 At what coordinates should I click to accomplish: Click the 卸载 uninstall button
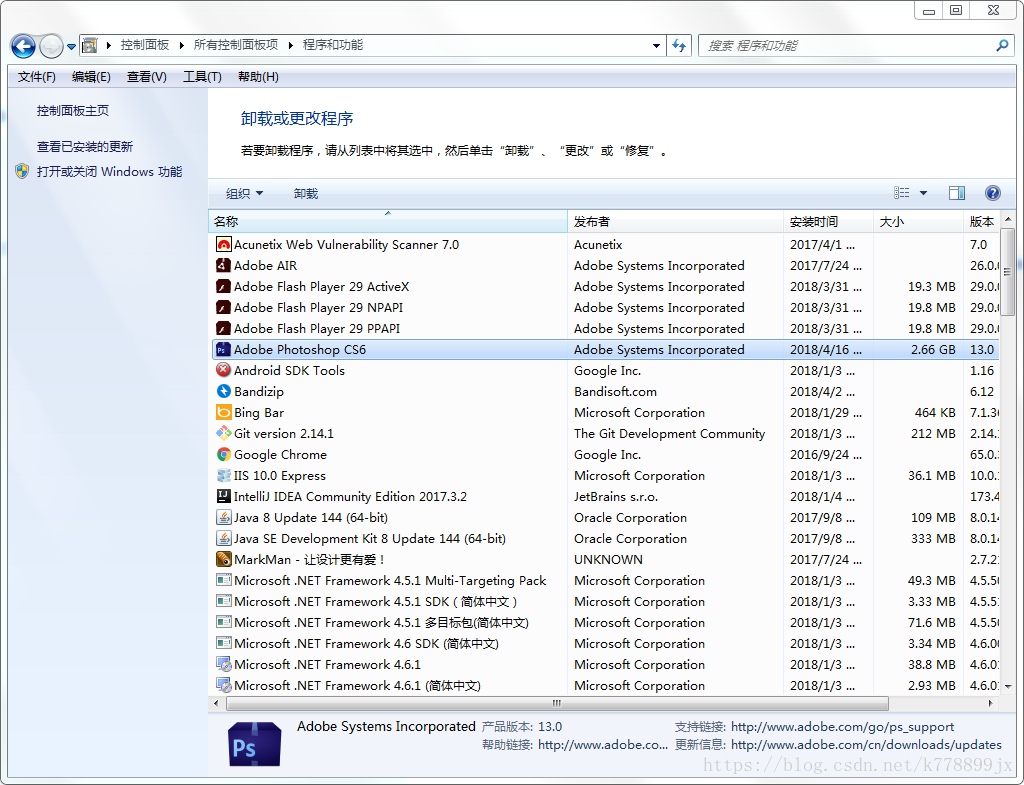tap(306, 193)
